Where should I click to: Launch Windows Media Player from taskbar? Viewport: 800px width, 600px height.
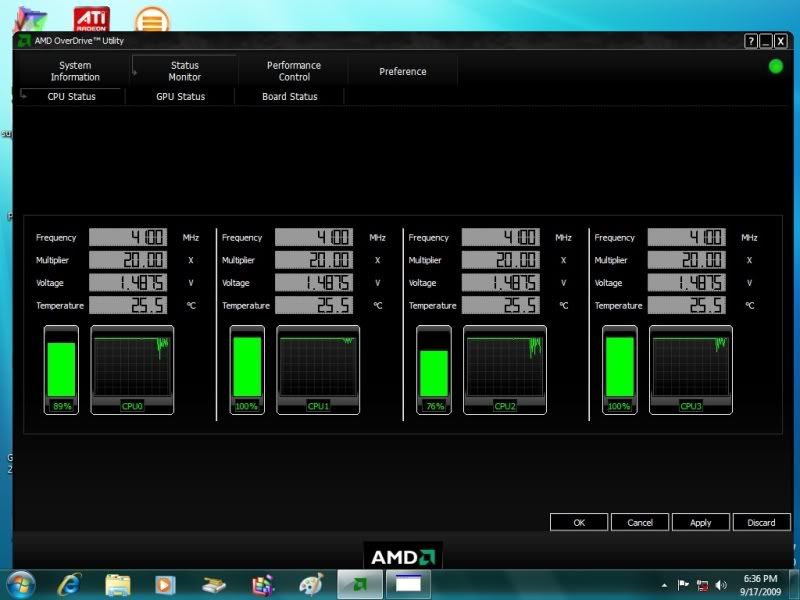coord(166,584)
